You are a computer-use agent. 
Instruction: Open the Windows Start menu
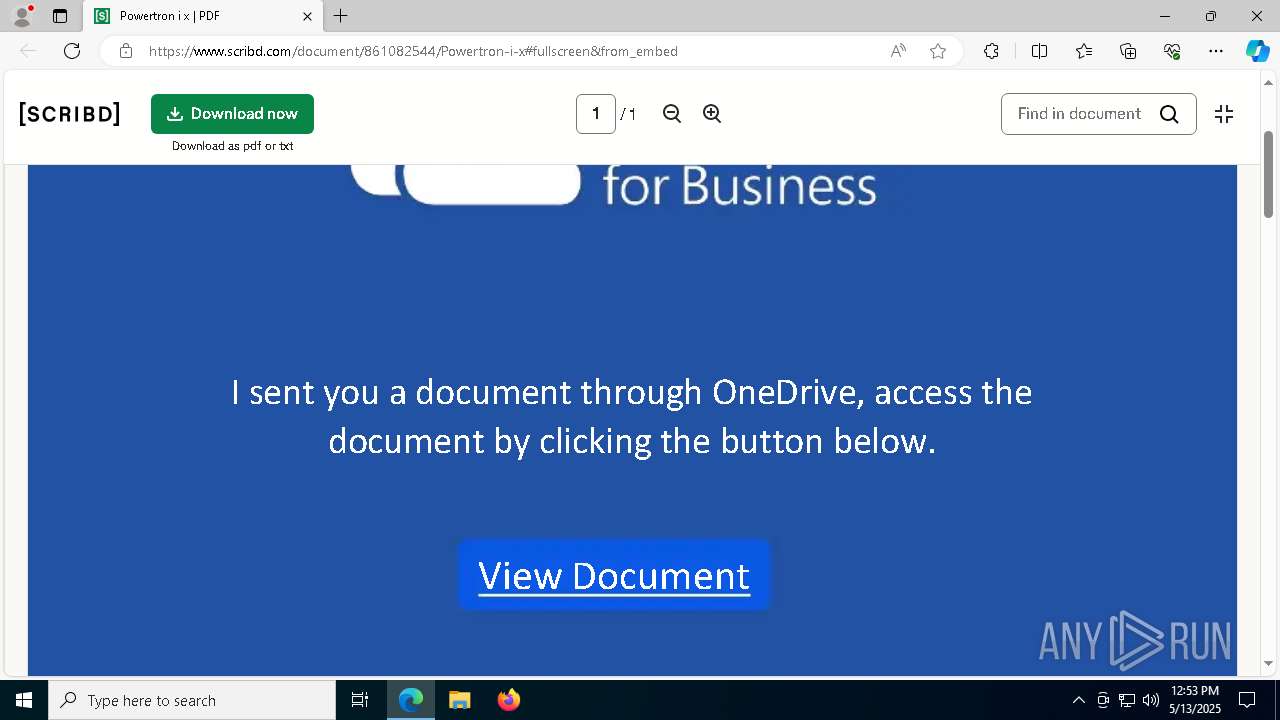click(x=24, y=700)
